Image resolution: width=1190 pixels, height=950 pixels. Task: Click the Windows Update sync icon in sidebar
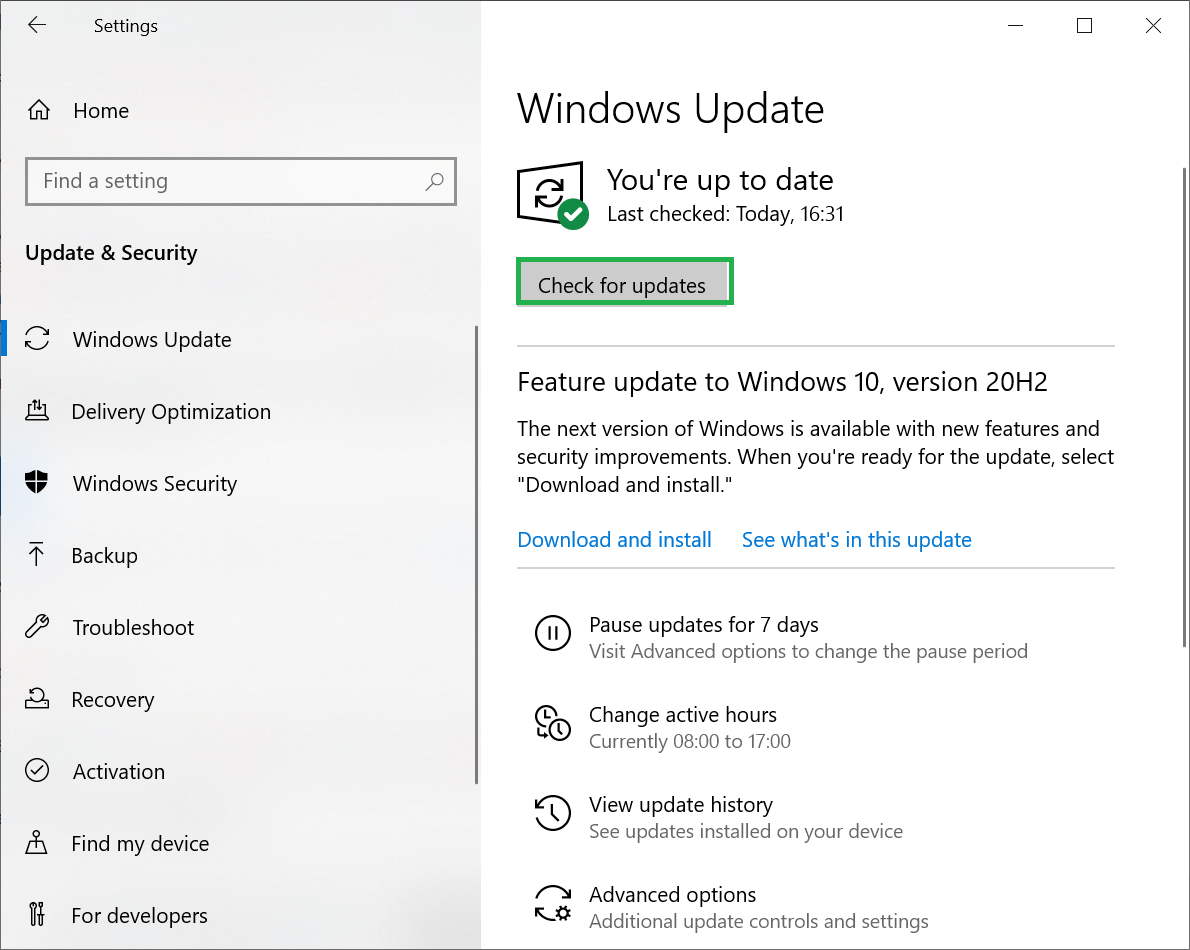click(36, 338)
